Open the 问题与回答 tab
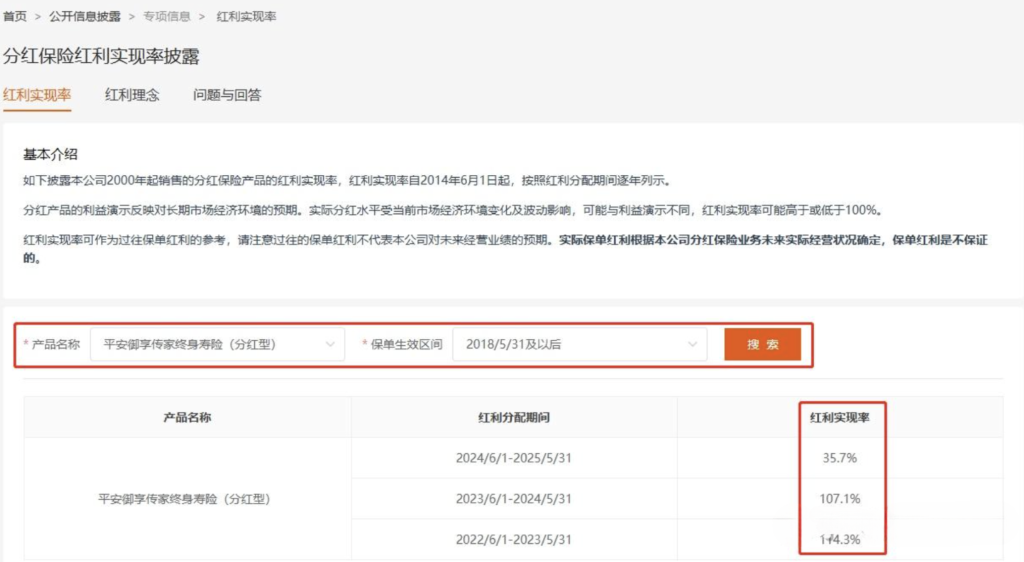 [227, 96]
